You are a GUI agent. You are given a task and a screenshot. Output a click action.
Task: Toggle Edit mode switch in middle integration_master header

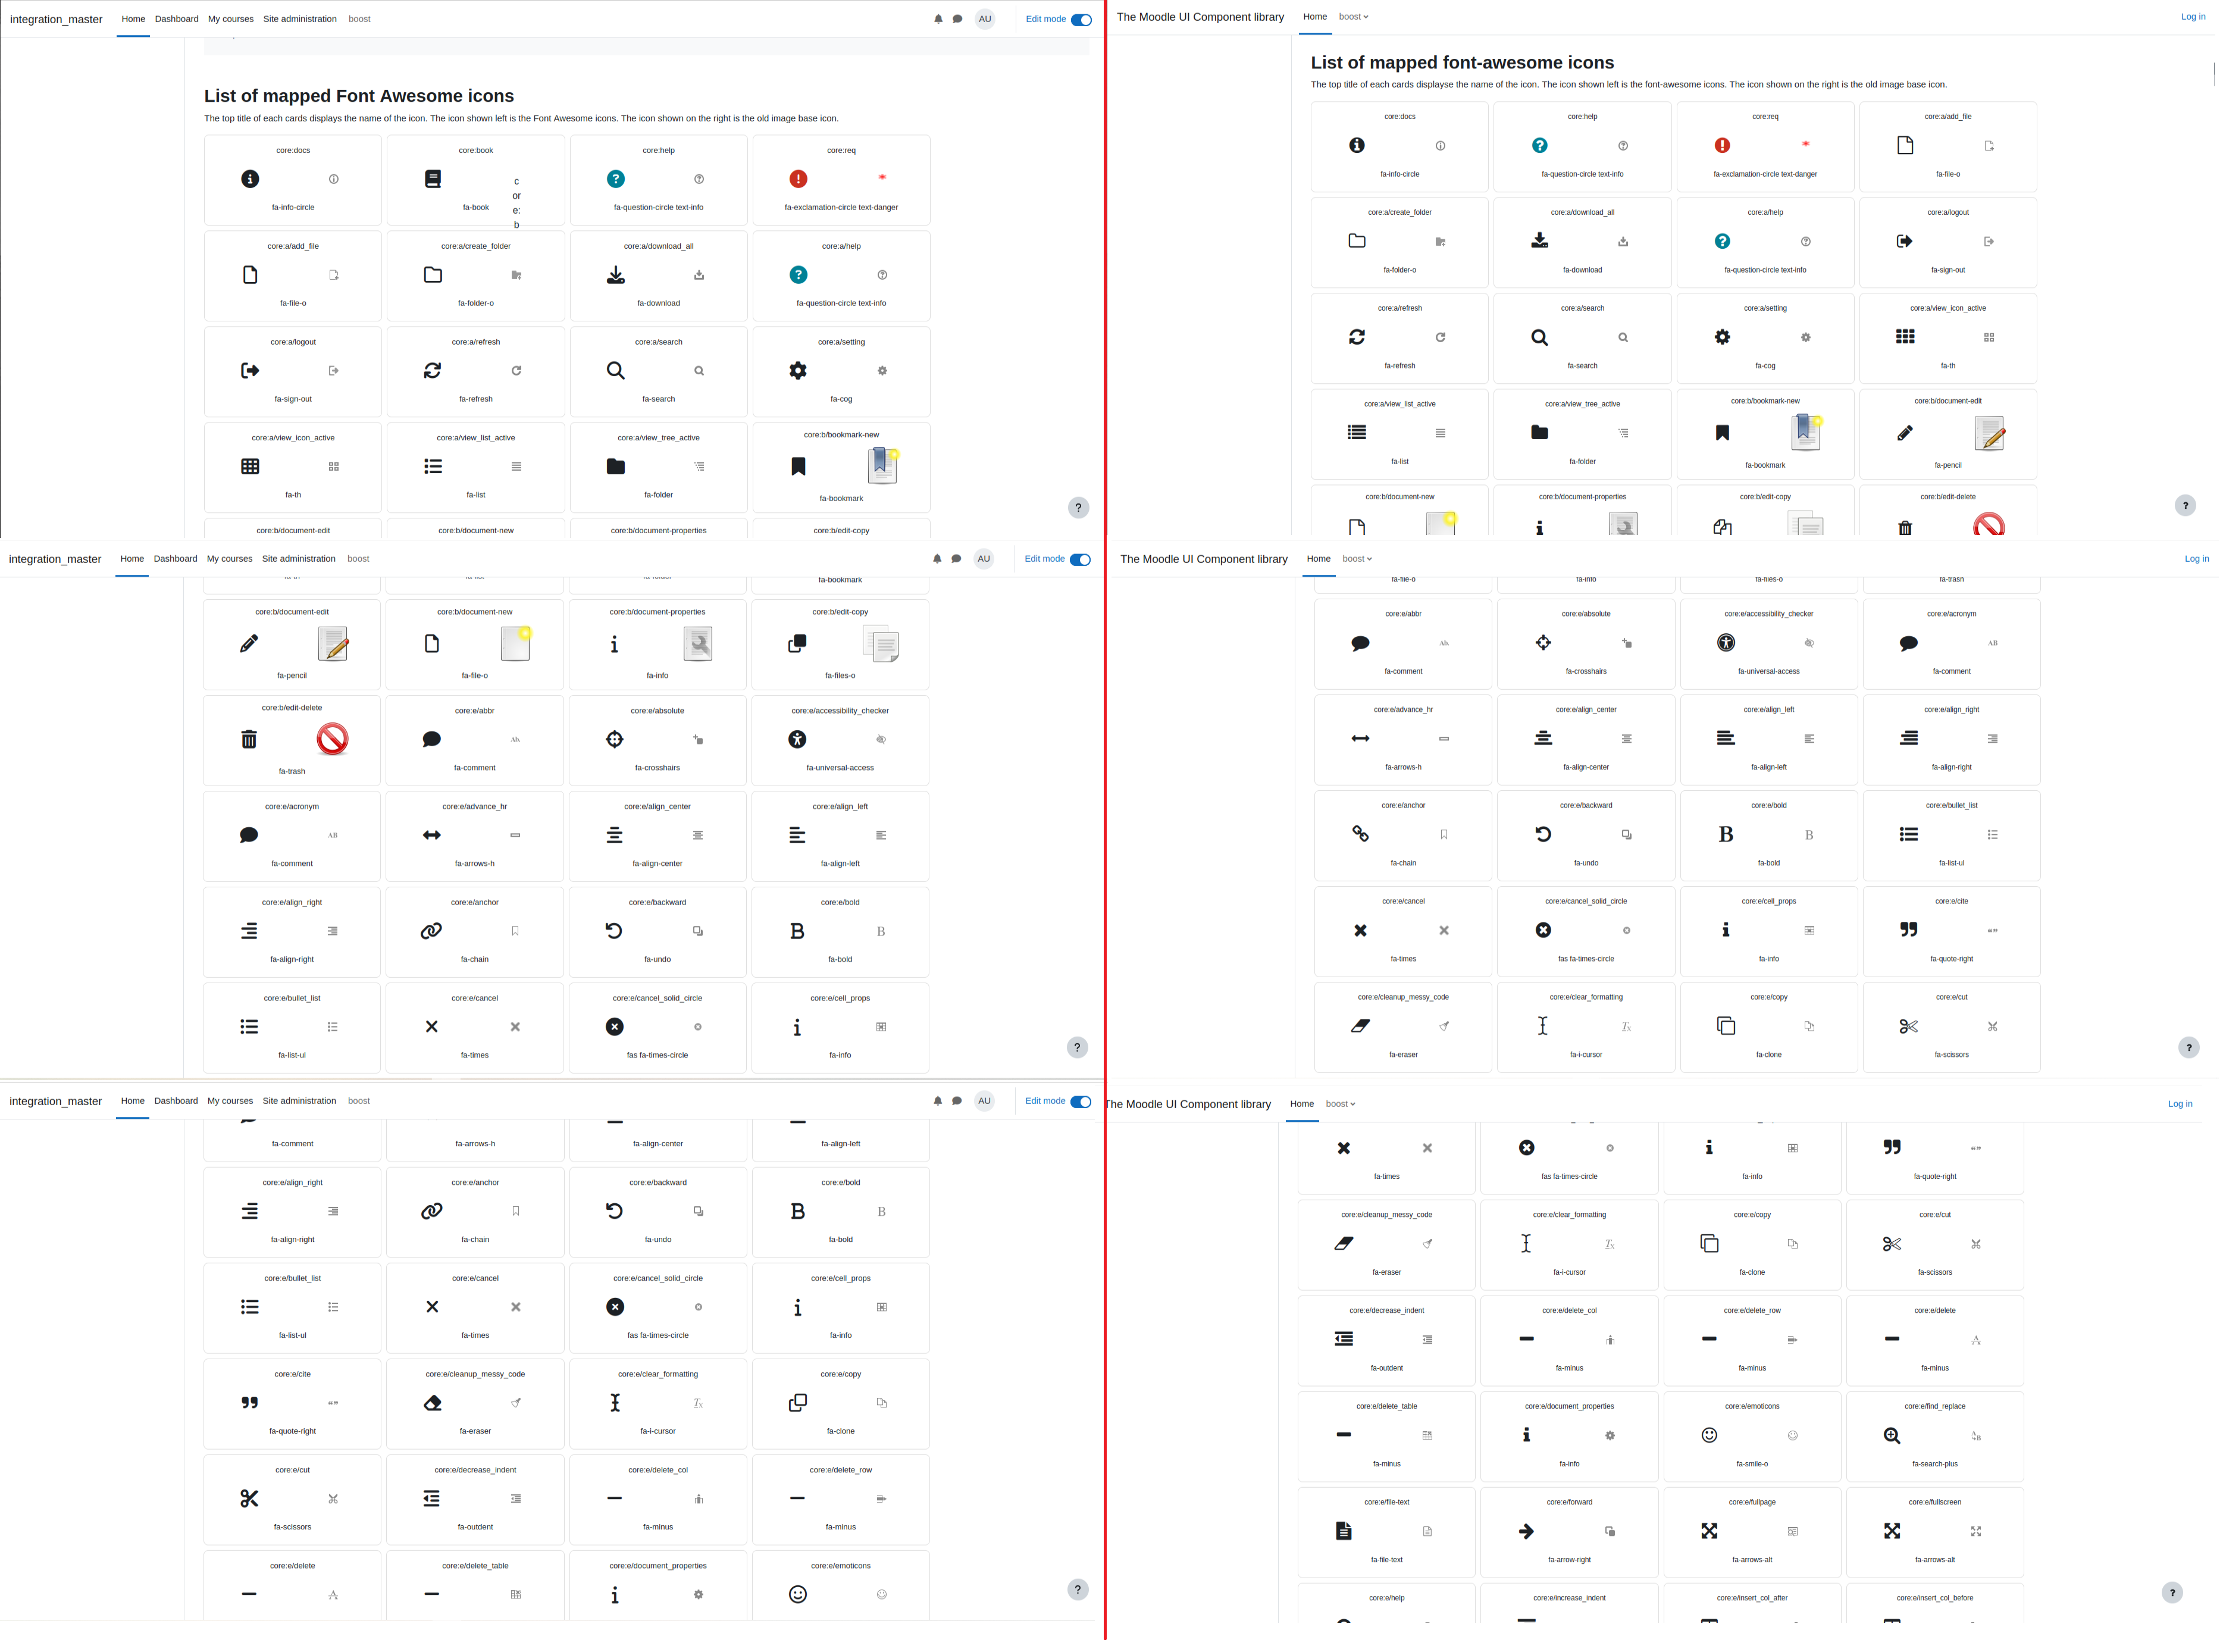(x=1082, y=561)
